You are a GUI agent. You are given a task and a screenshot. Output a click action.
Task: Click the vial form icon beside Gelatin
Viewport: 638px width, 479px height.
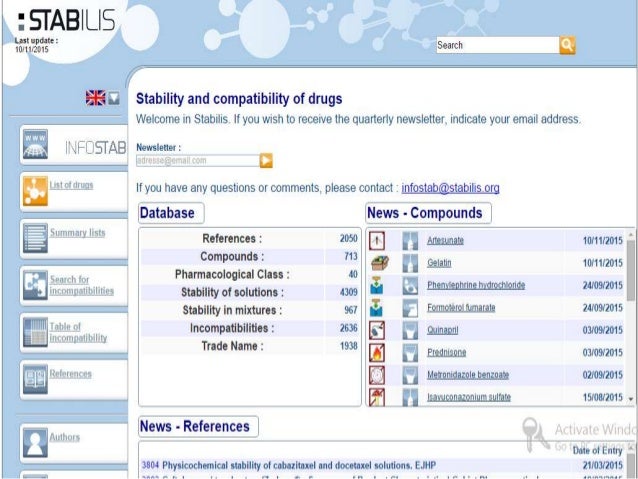point(410,263)
